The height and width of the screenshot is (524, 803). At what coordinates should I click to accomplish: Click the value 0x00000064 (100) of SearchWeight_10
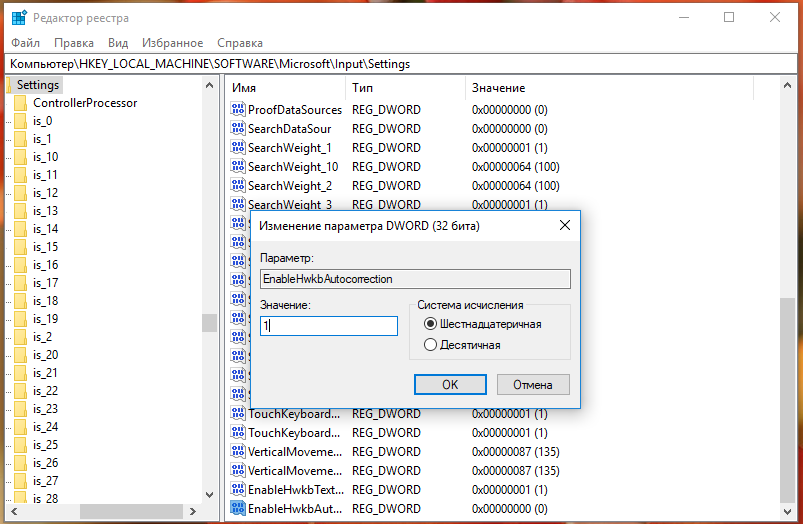point(515,166)
